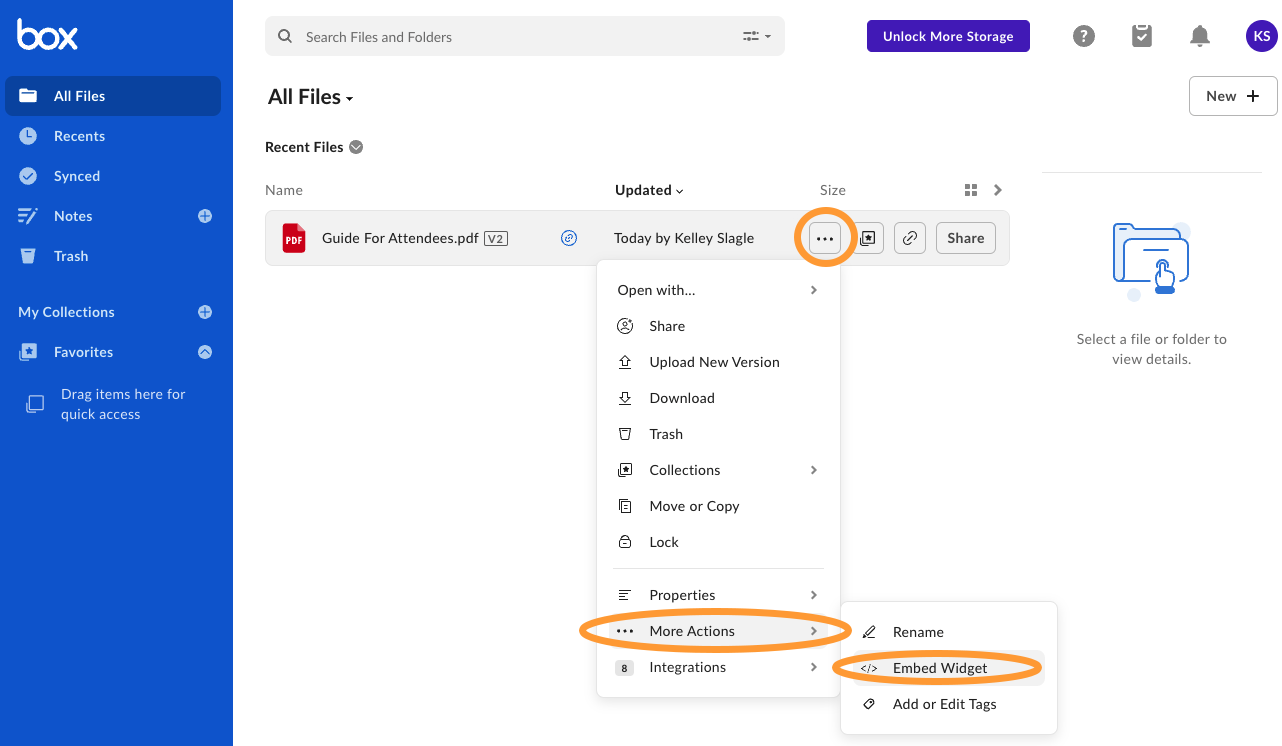This screenshot has width=1282, height=746.
Task: Expand the All Files title dropdown
Action: (x=349, y=98)
